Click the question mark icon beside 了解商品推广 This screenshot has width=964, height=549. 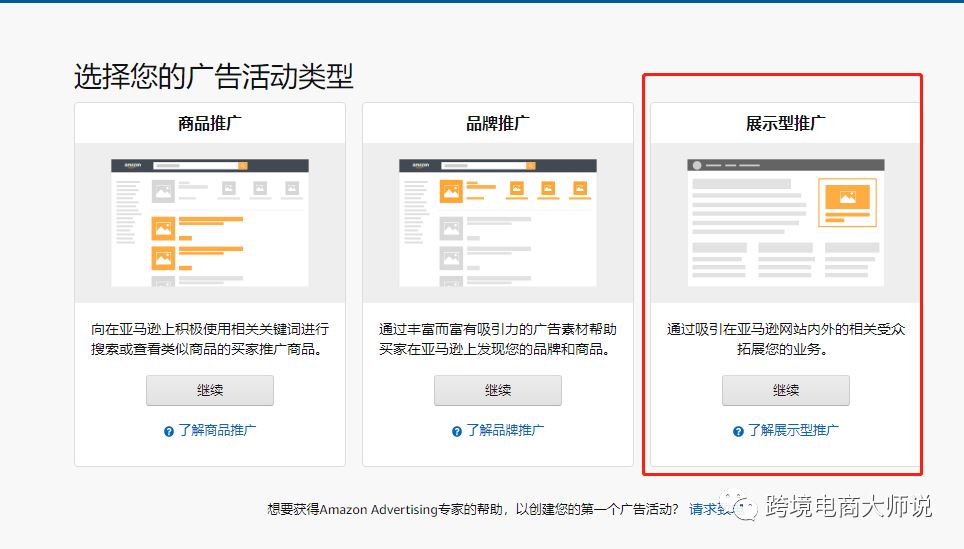point(168,432)
